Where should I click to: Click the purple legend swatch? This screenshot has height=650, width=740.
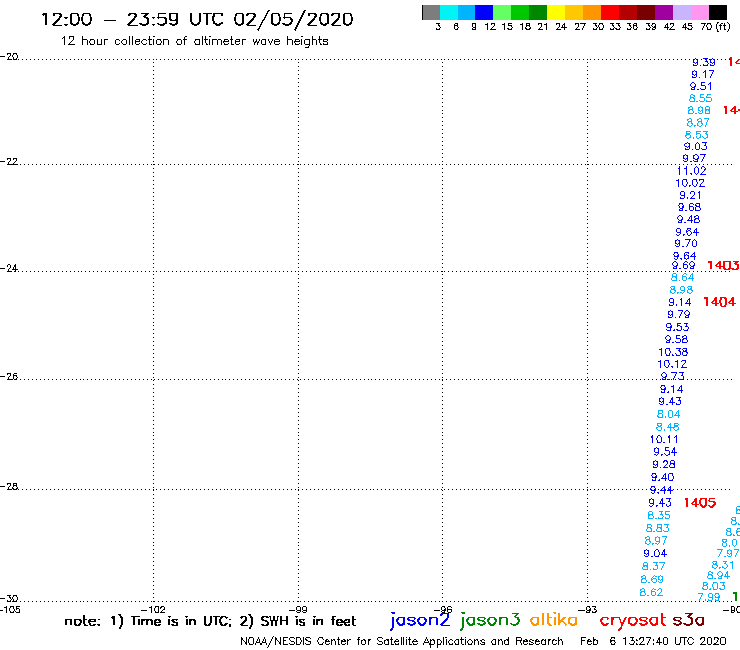(664, 13)
